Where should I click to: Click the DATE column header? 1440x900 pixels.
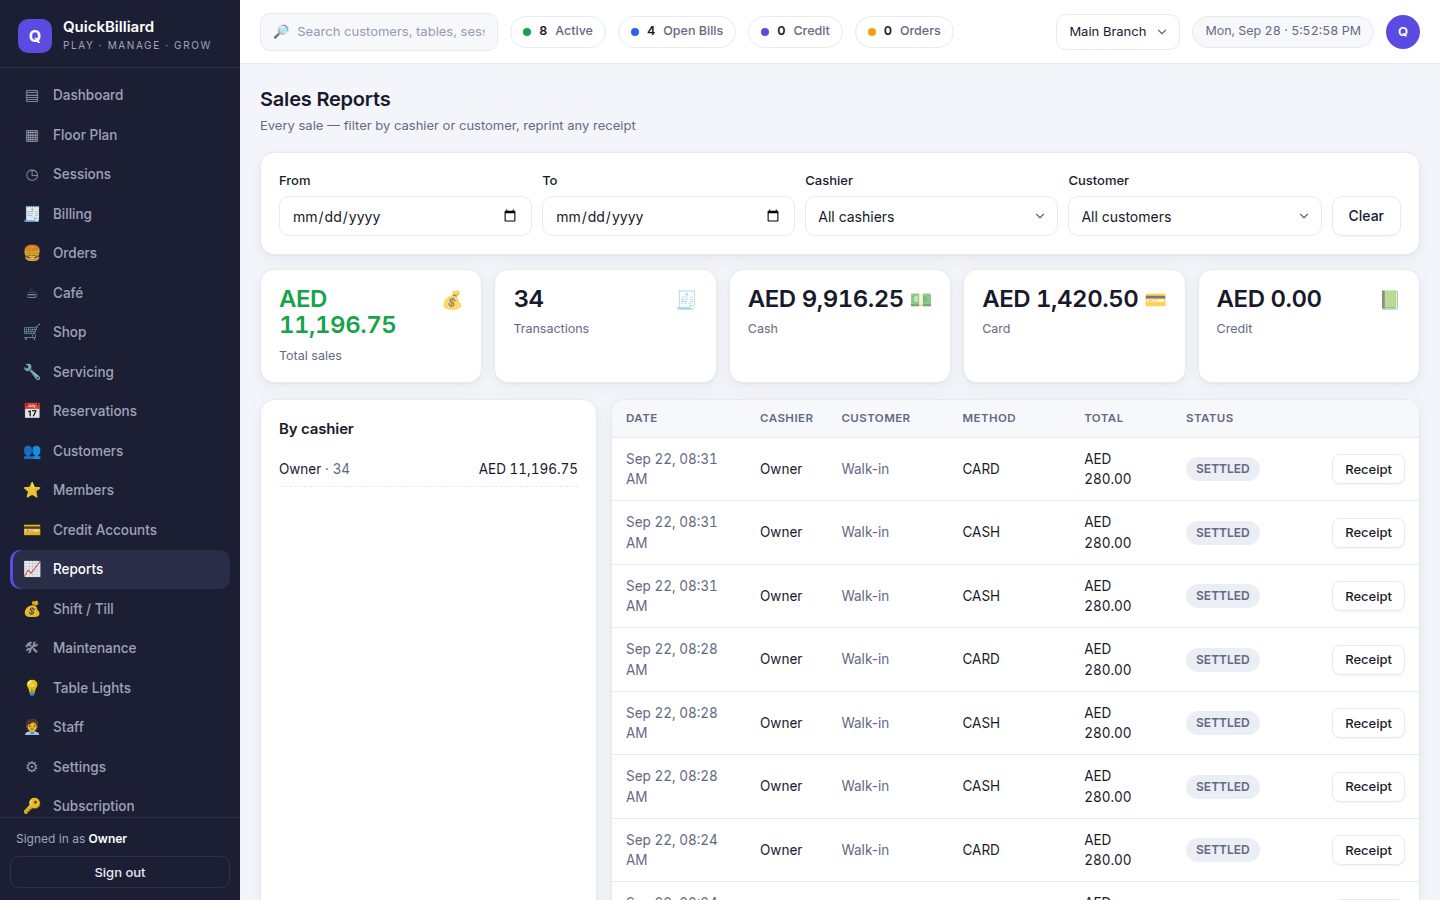coord(642,419)
